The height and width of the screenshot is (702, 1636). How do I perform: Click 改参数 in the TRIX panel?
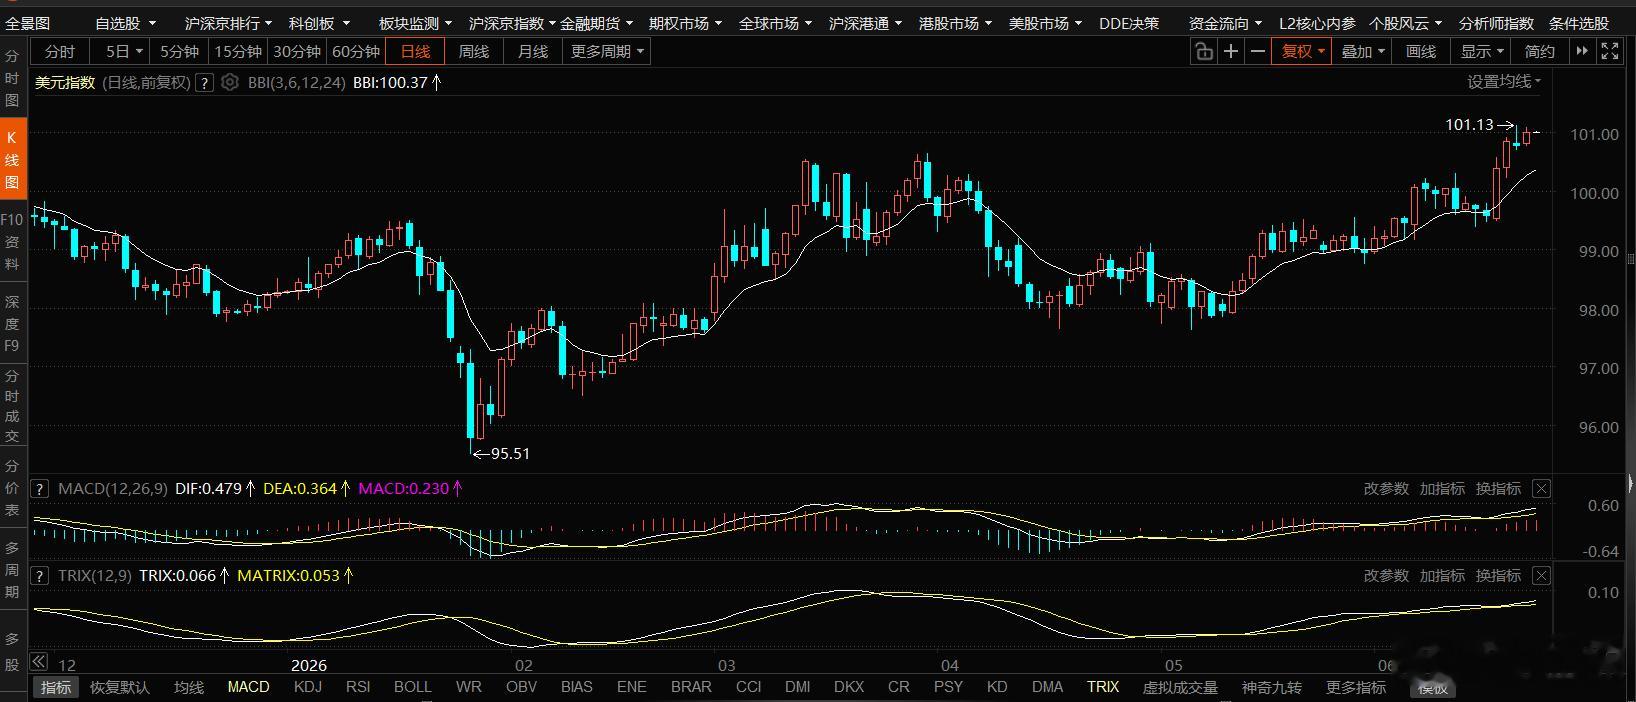pos(1386,576)
